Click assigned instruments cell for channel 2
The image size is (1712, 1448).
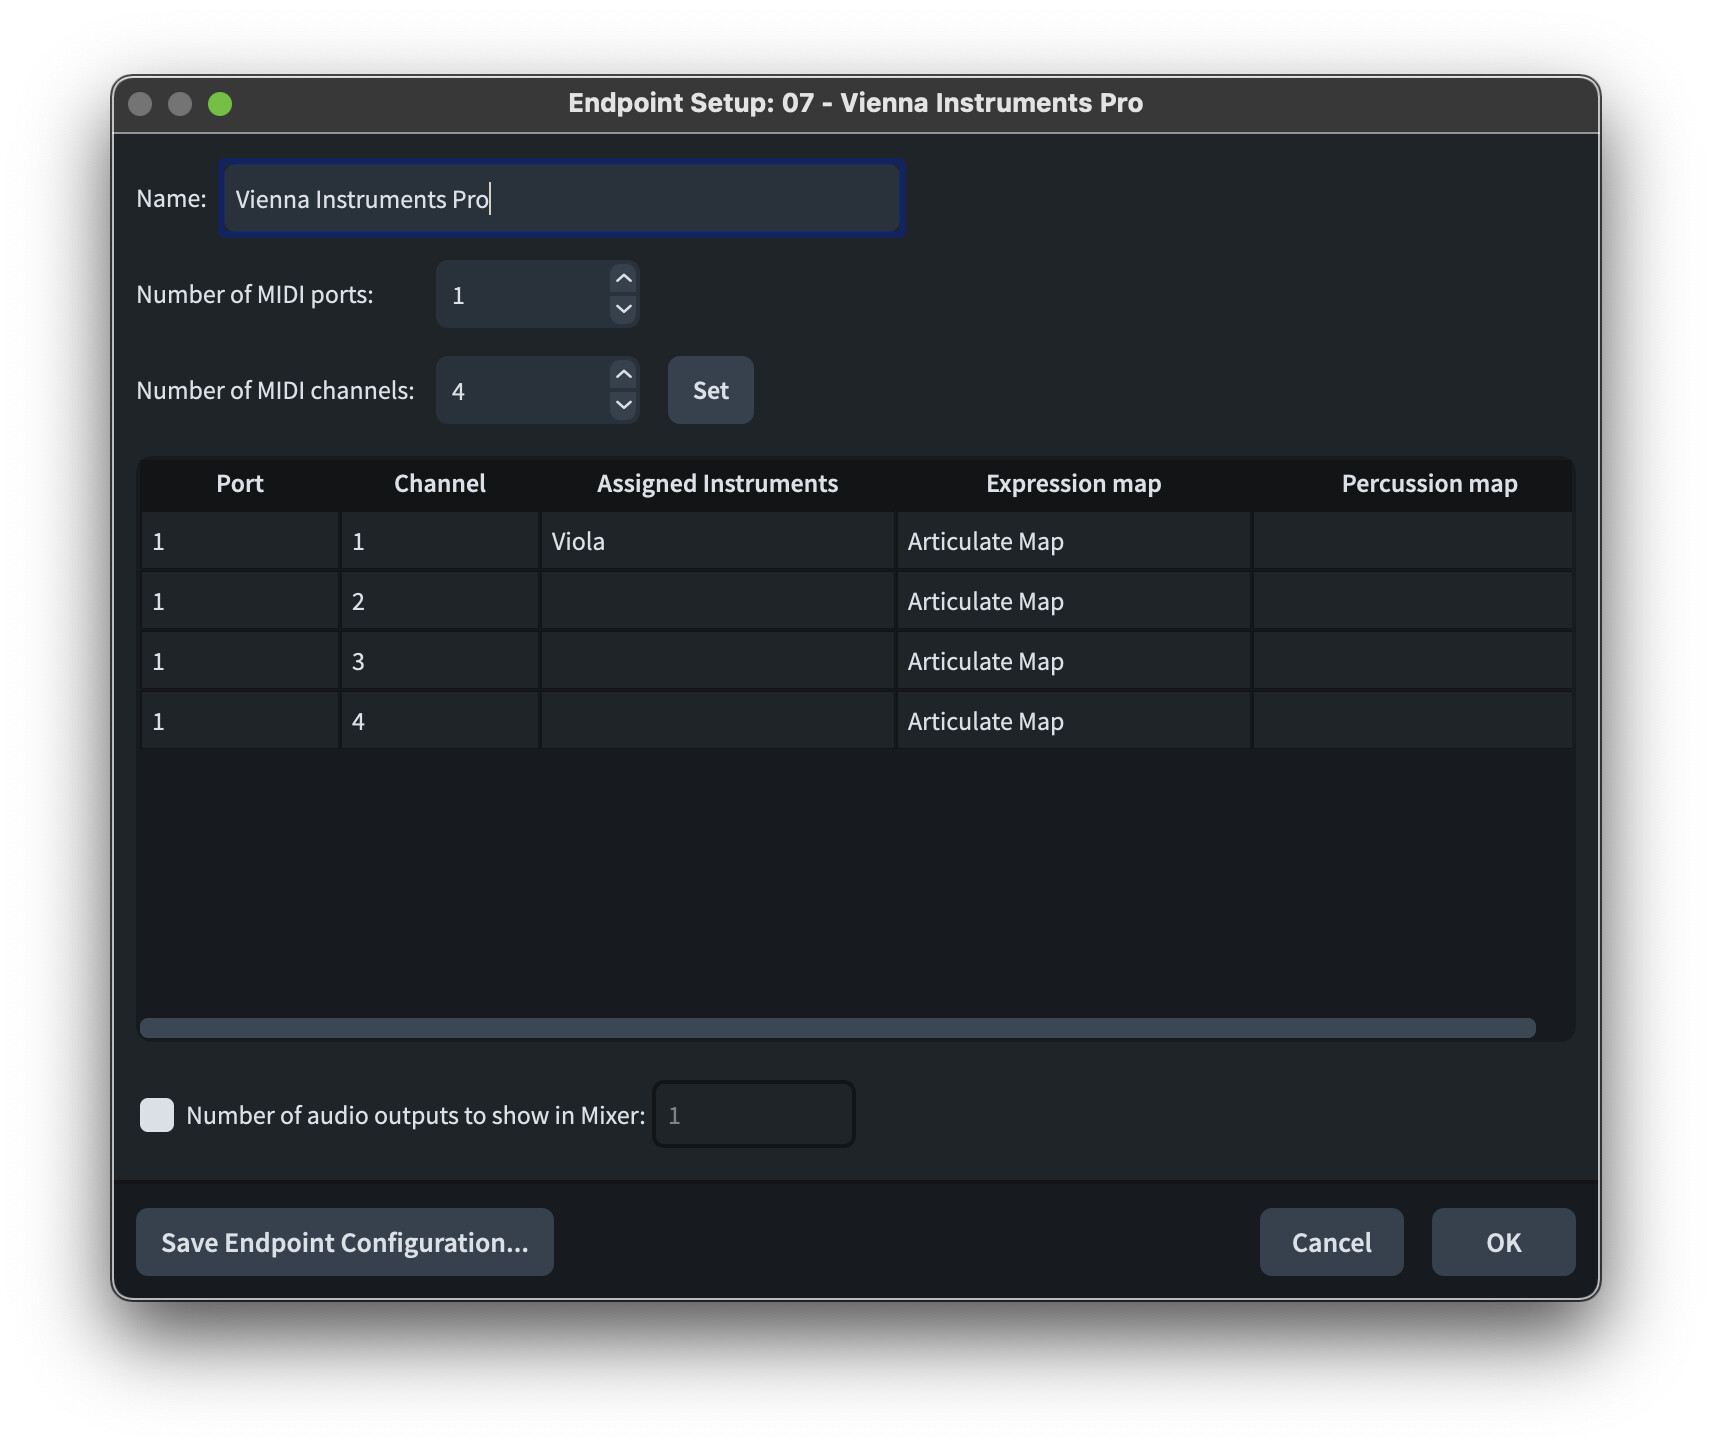[x=718, y=601]
